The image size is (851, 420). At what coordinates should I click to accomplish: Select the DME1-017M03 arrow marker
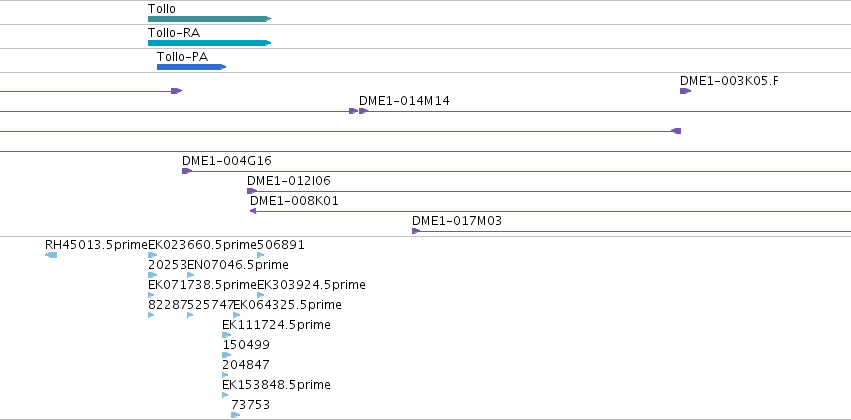tap(416, 231)
